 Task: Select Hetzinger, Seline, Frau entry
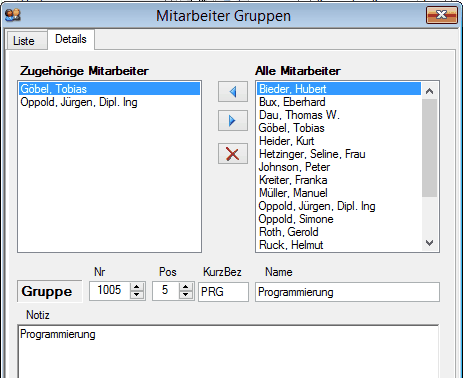[x=339, y=154]
